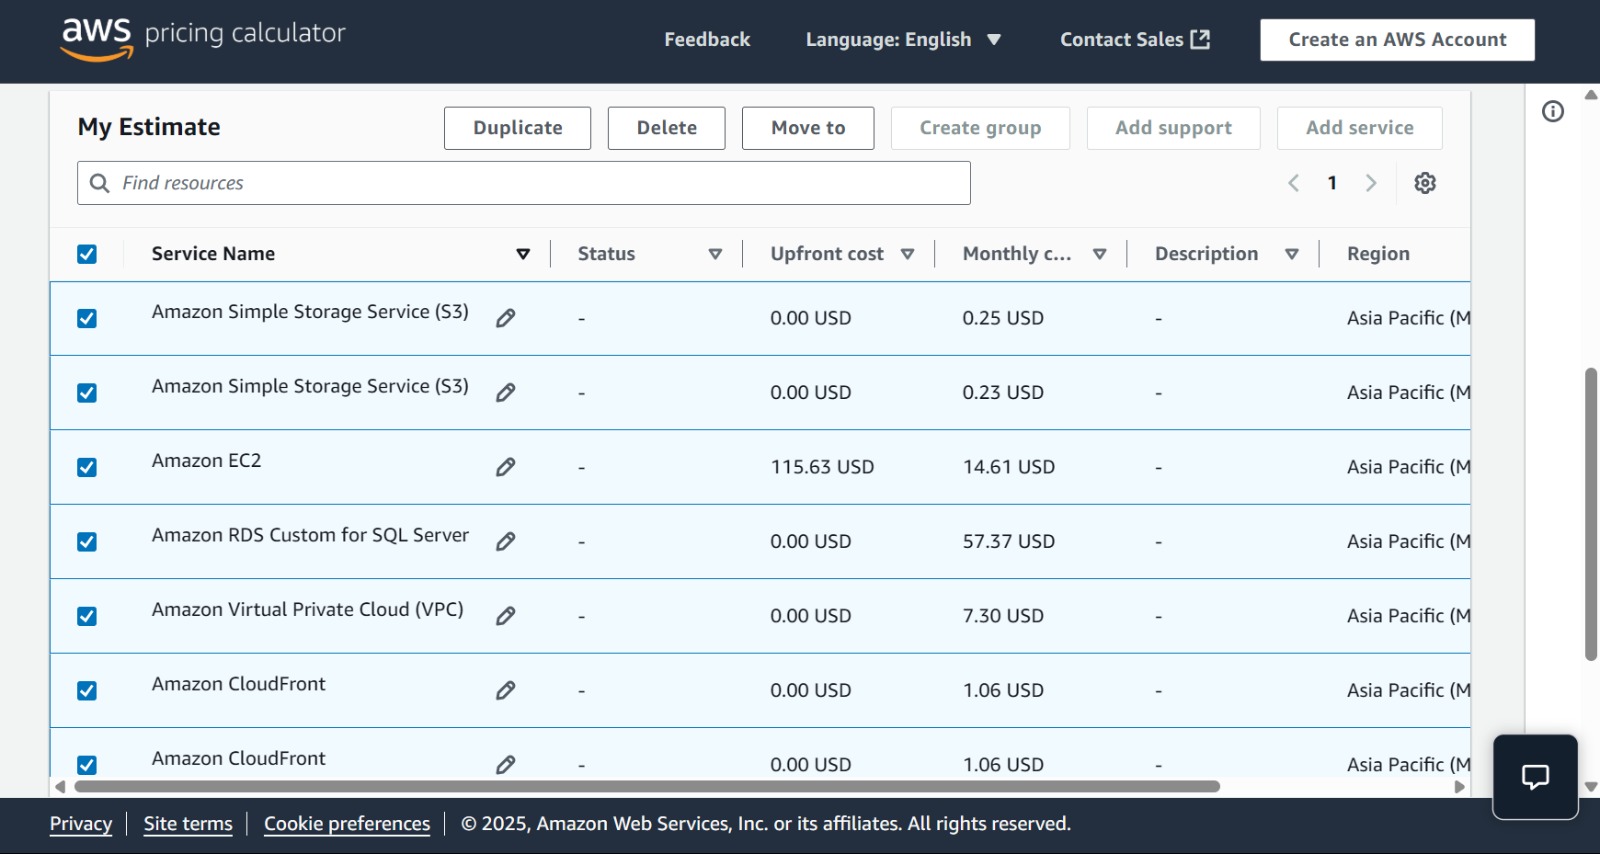The width and height of the screenshot is (1600, 854).
Task: Deselect the Amazon Virtual Private Cloud row
Action: (x=87, y=616)
